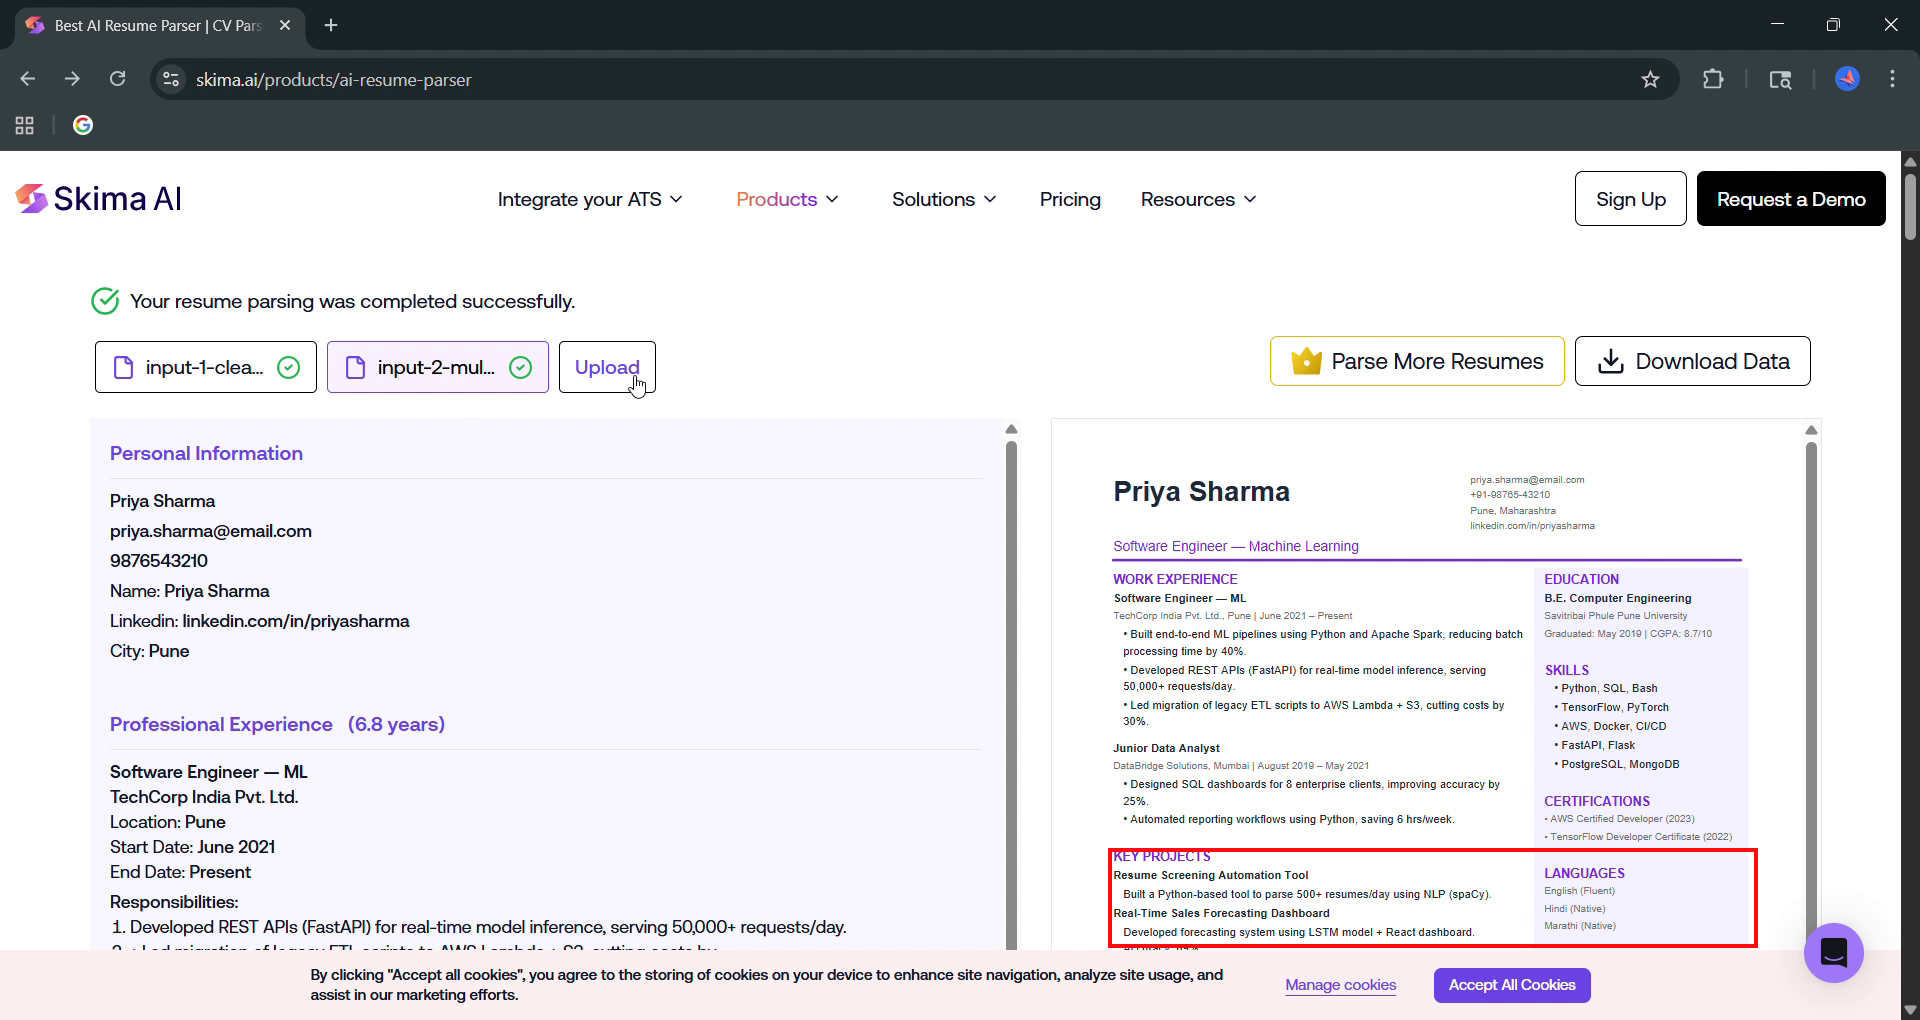Screen dimensions: 1920x1020
Task: Click the Personal Information heading
Action: [206, 453]
